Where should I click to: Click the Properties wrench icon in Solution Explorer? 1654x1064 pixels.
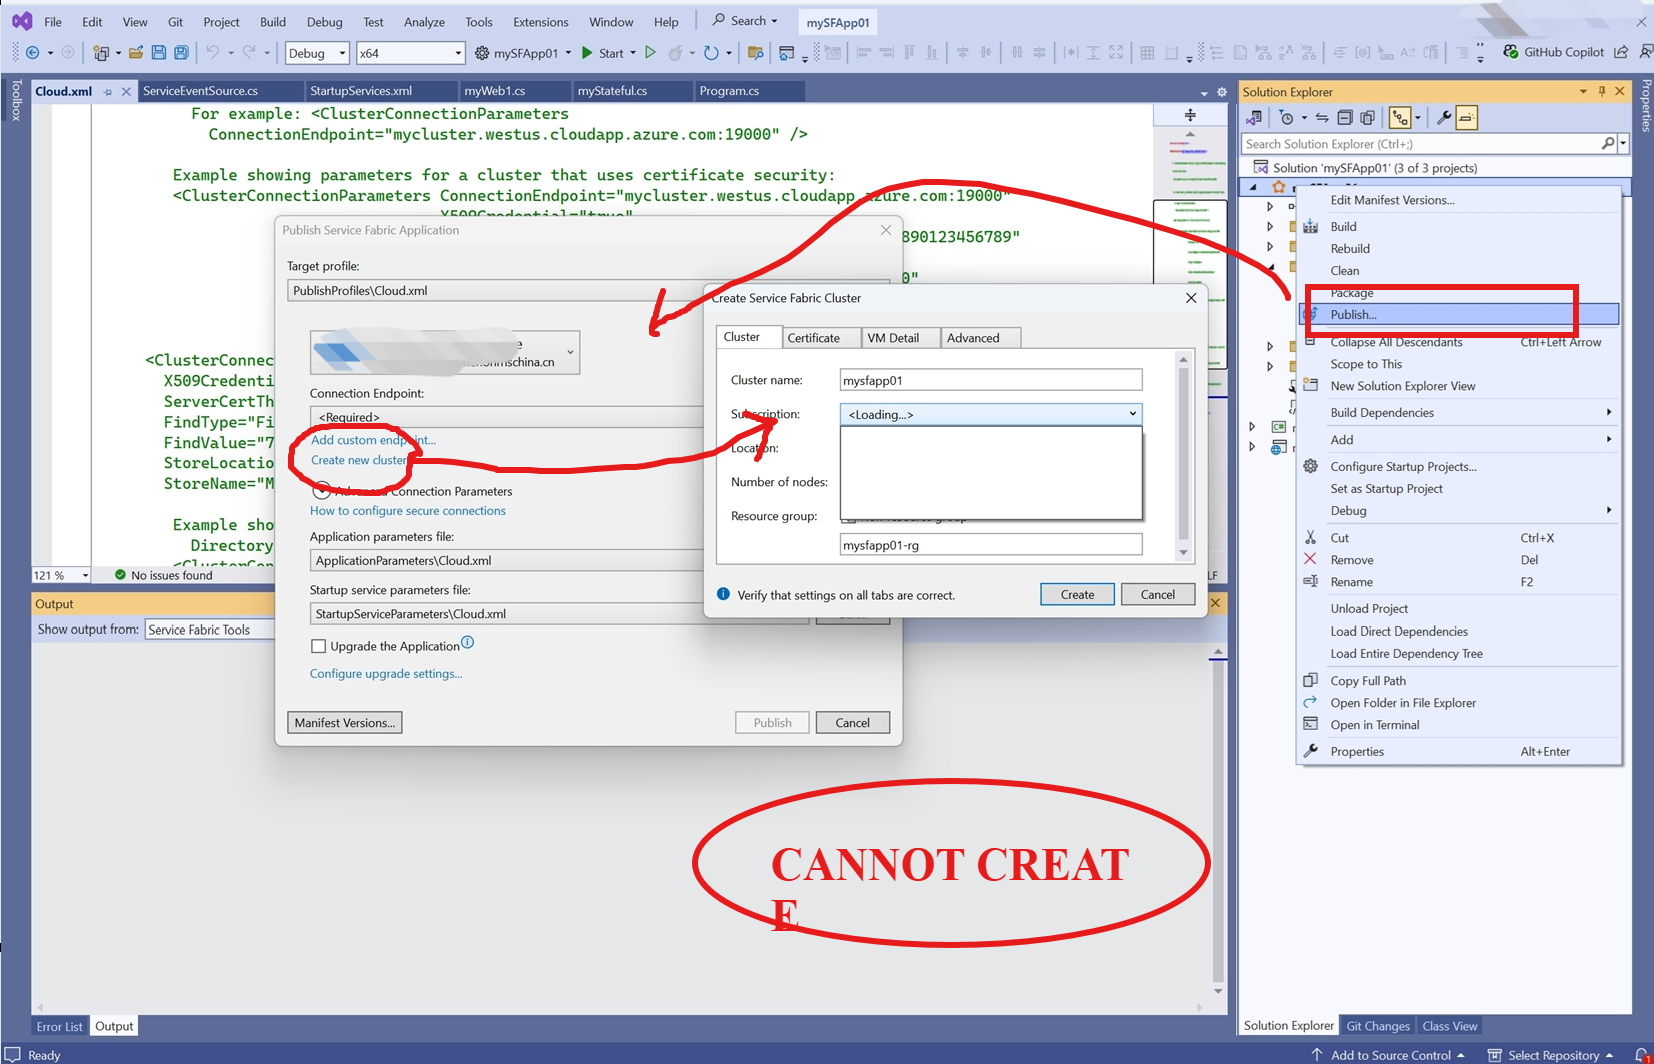1443,118
